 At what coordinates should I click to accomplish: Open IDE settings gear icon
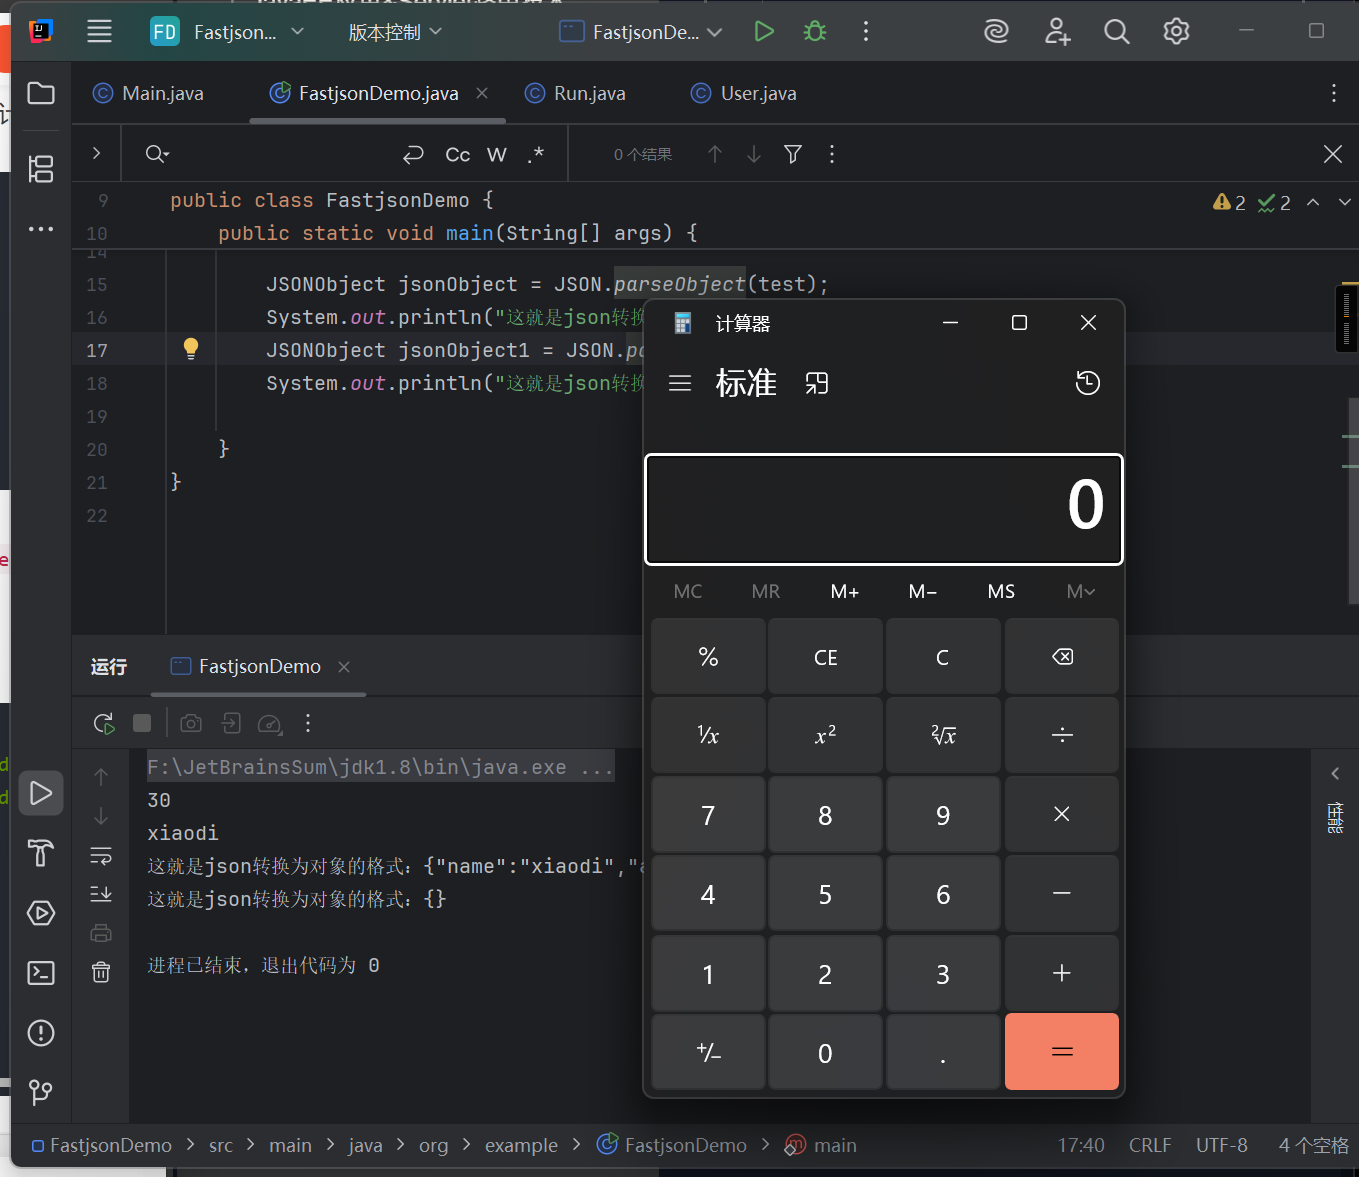coord(1176,32)
